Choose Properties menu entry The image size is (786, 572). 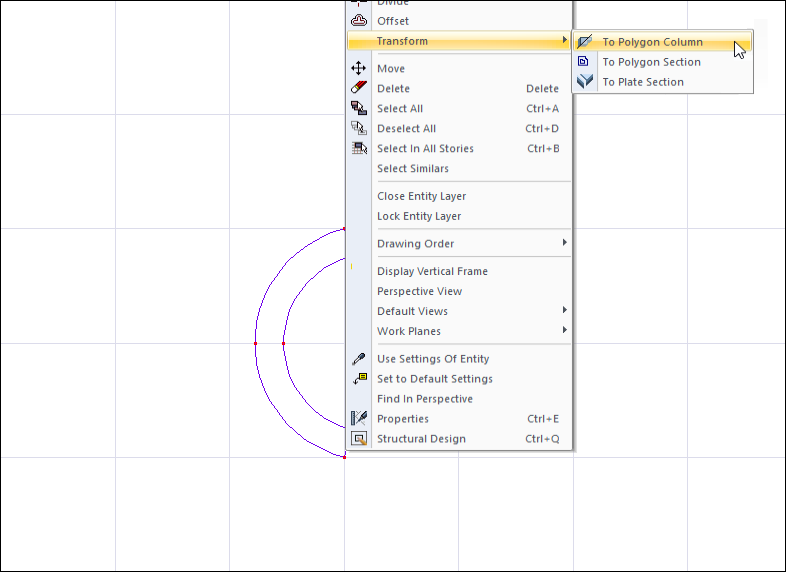tap(459, 419)
